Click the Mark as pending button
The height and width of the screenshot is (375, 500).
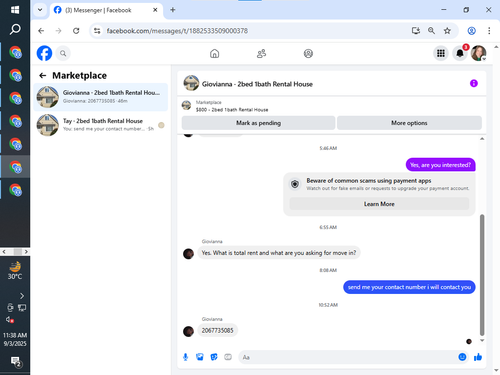(258, 123)
